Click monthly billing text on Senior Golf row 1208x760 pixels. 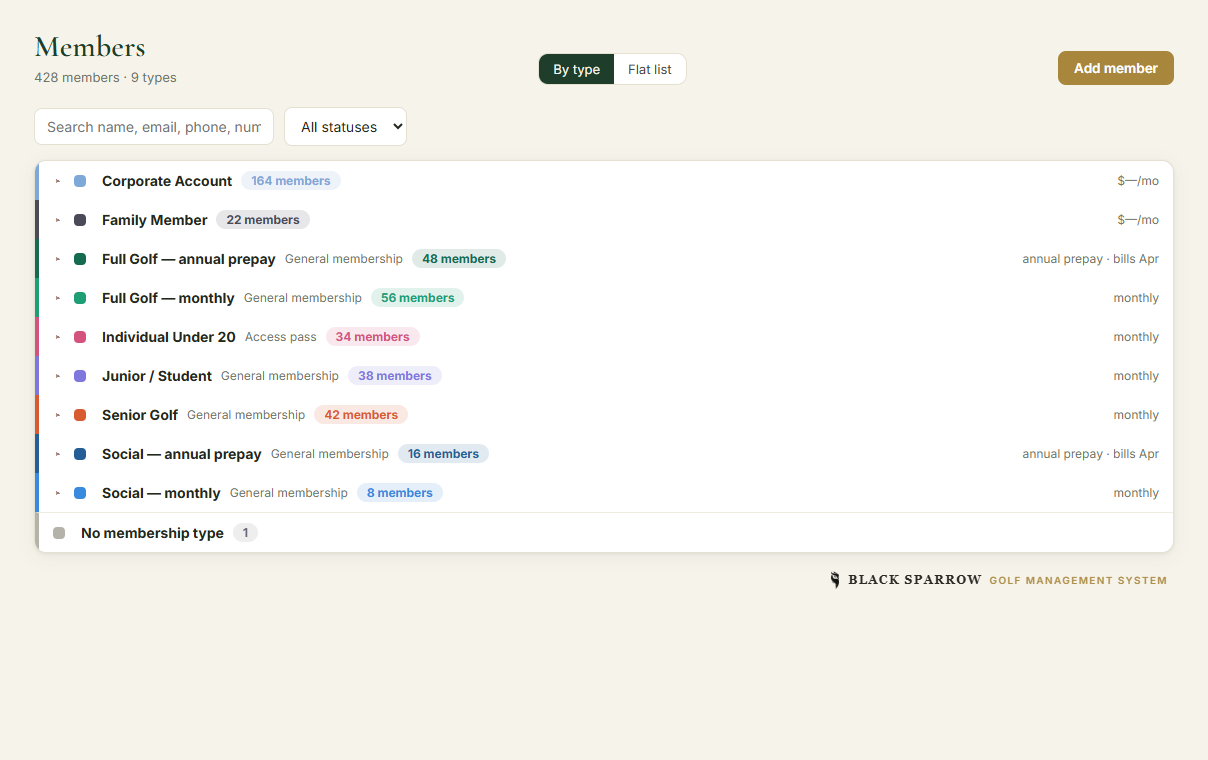click(x=1136, y=415)
